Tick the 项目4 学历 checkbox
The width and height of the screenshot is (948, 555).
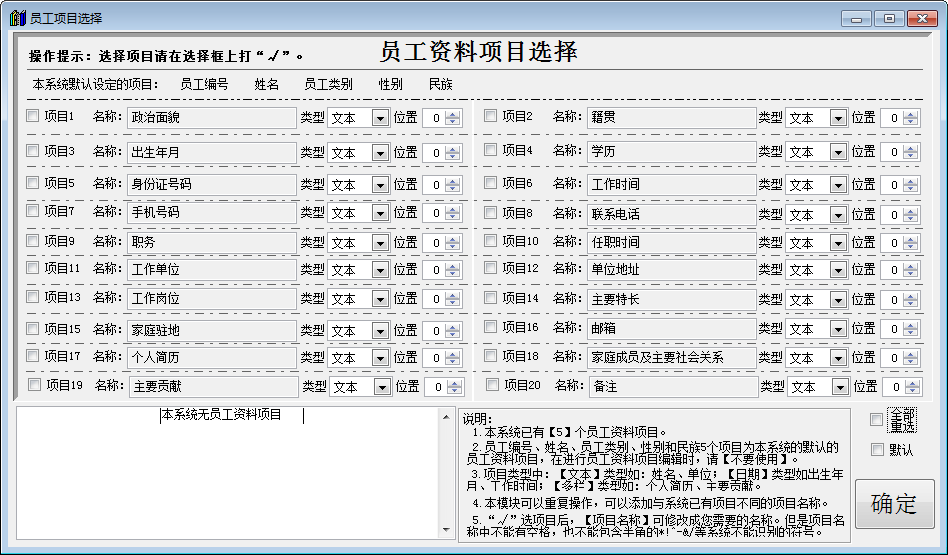[x=491, y=149]
